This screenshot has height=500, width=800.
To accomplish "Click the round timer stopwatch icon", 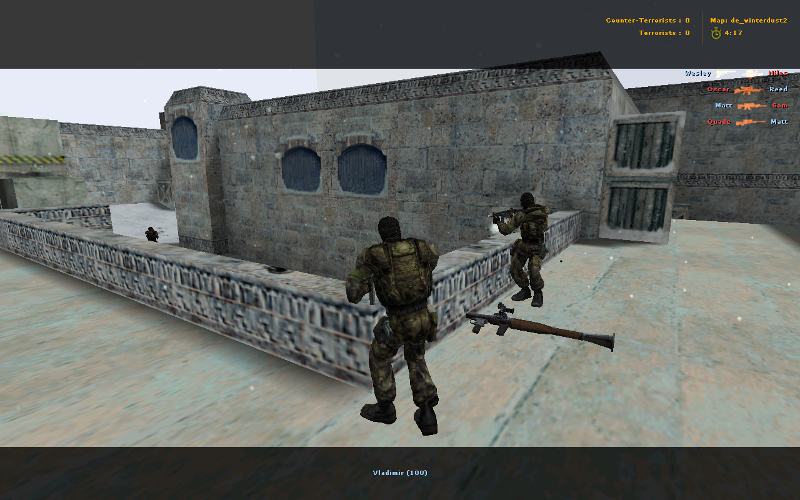I will click(716, 33).
